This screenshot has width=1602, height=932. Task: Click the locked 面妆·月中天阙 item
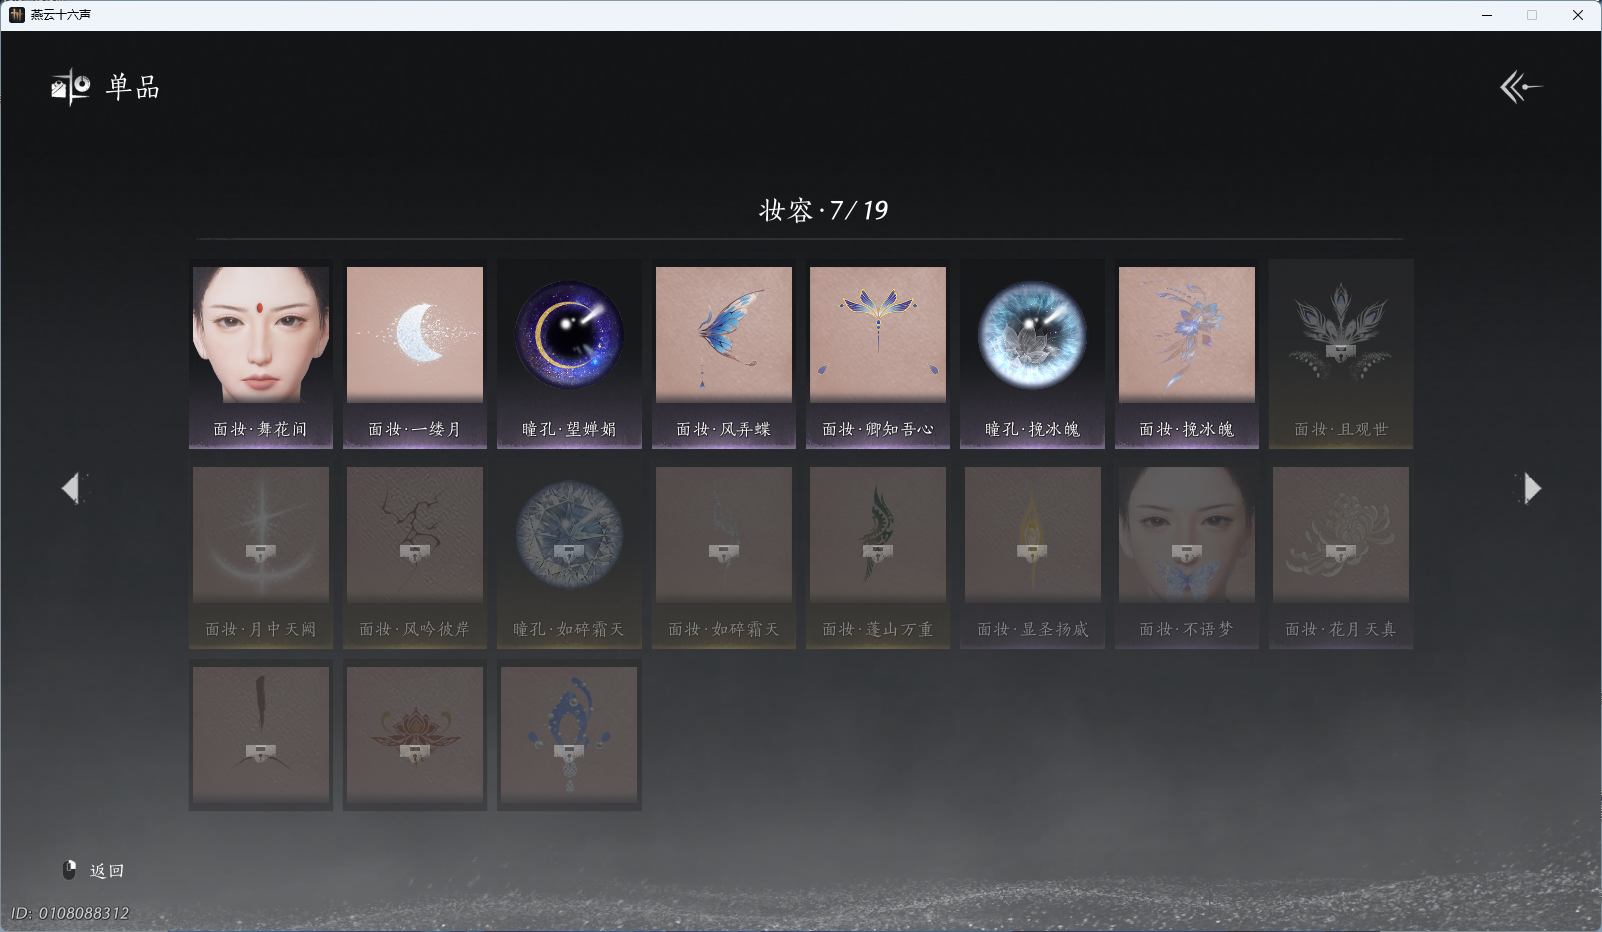point(261,555)
